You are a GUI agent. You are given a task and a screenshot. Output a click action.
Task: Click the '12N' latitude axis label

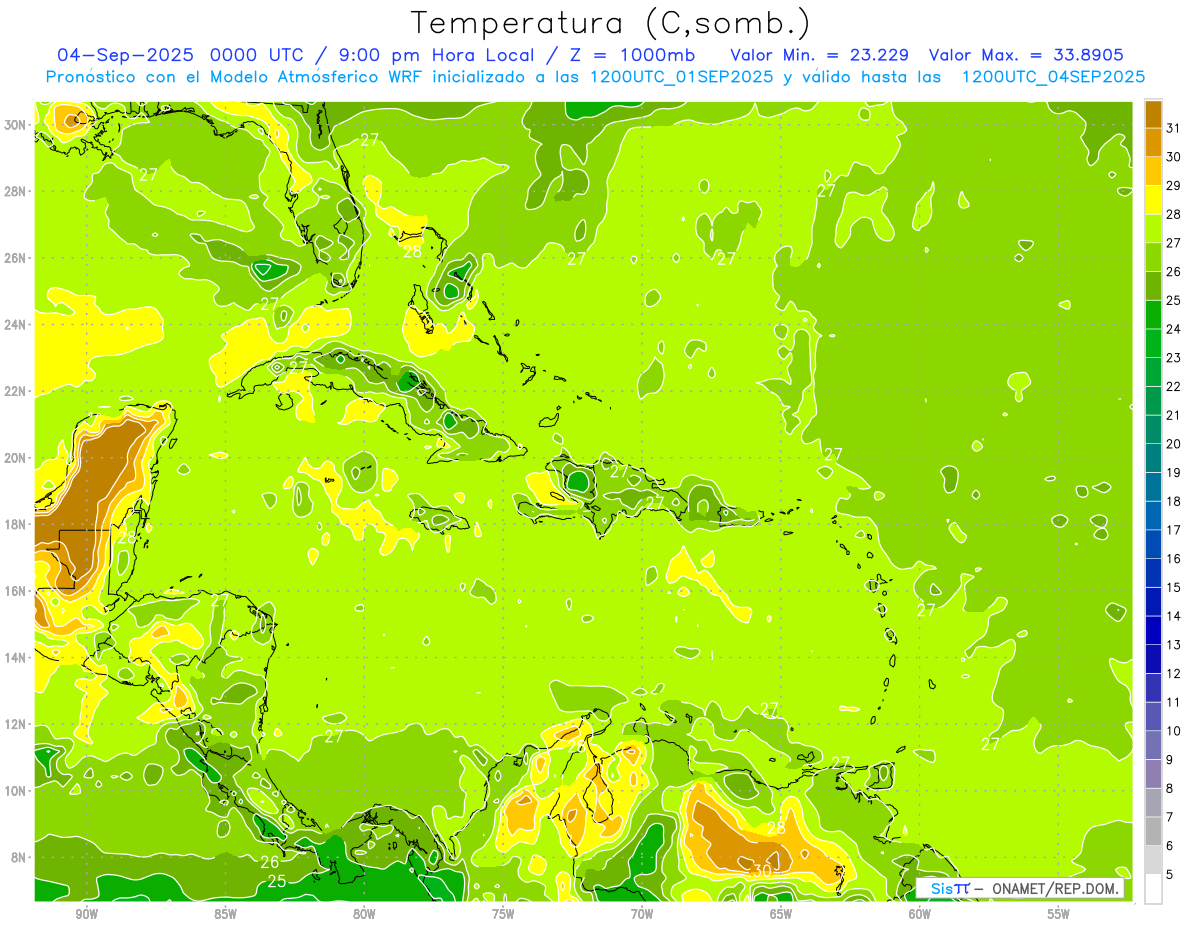coord(15,724)
